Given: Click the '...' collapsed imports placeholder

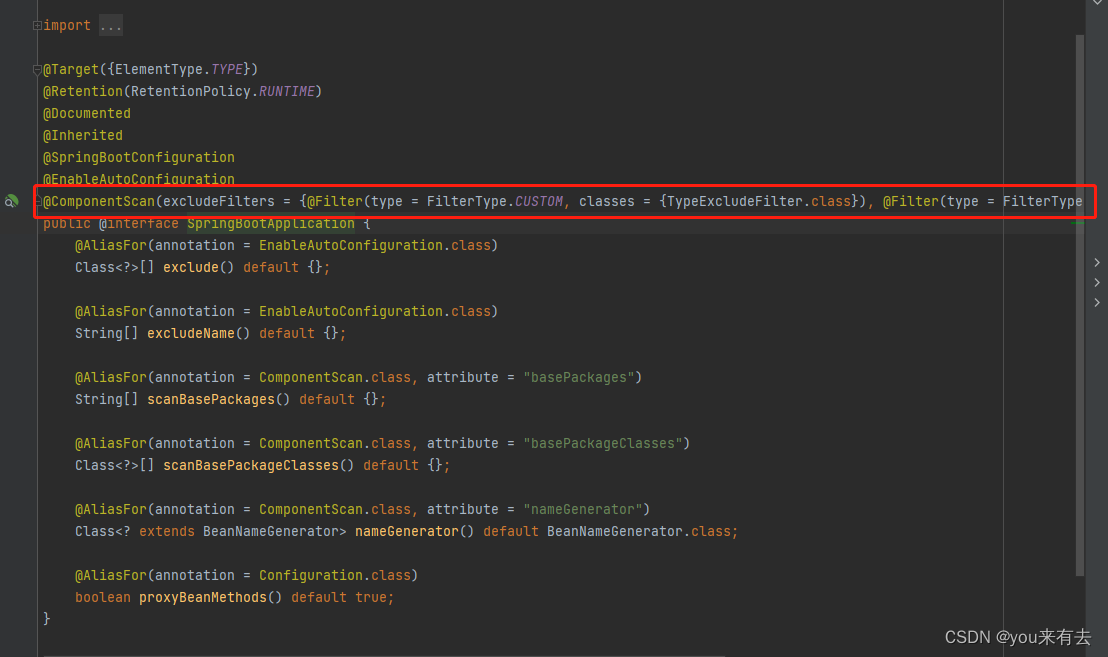Looking at the screenshot, I should (x=110, y=24).
